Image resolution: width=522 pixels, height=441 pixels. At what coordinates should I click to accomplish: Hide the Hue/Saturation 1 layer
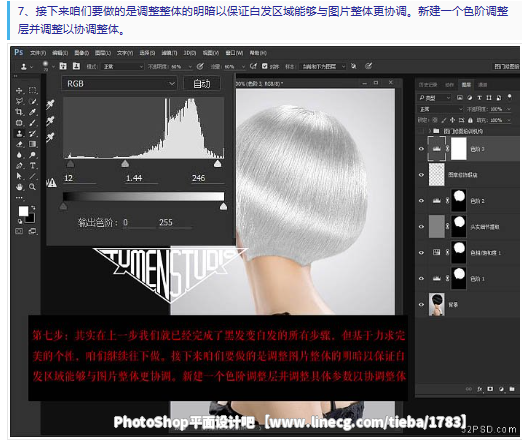tap(421, 253)
